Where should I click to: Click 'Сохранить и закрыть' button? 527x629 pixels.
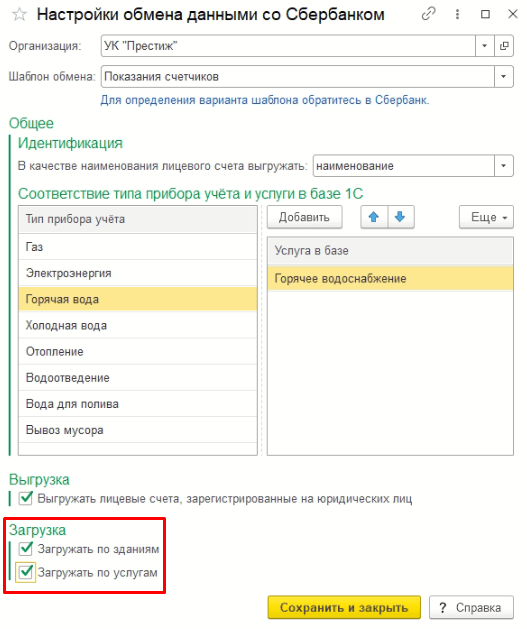click(x=344, y=607)
